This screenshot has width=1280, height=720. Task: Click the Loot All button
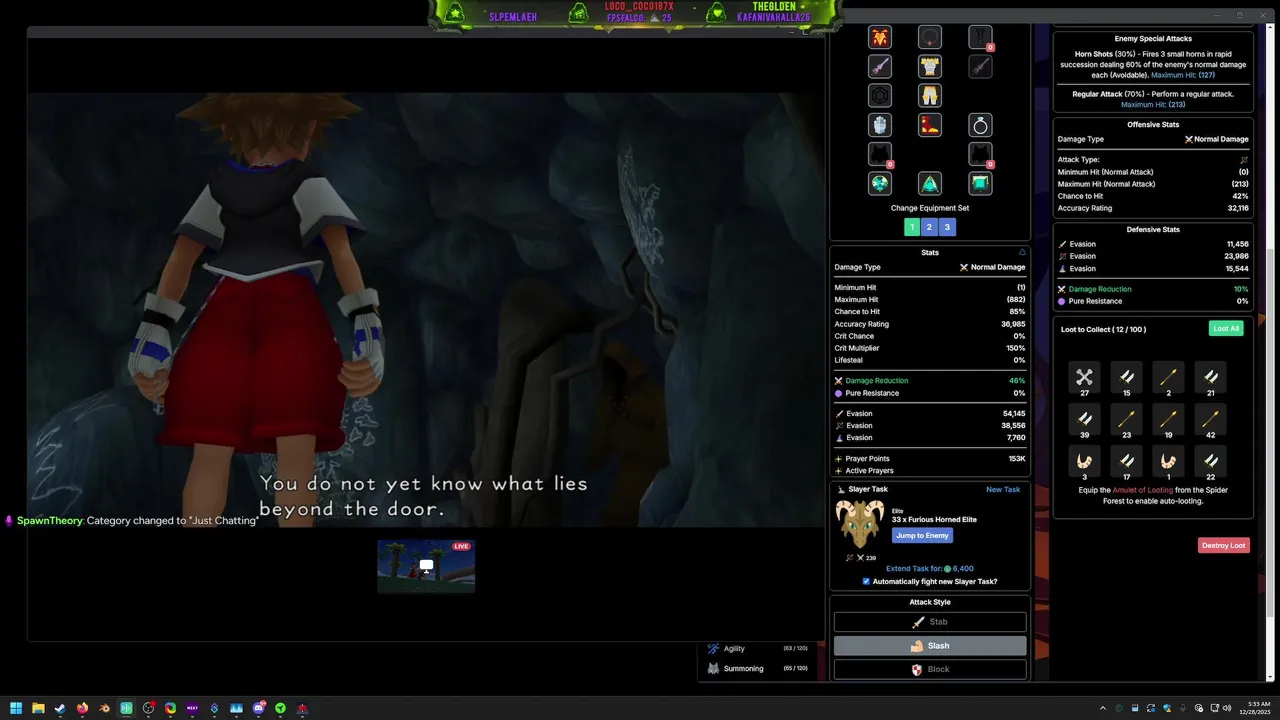(1226, 329)
